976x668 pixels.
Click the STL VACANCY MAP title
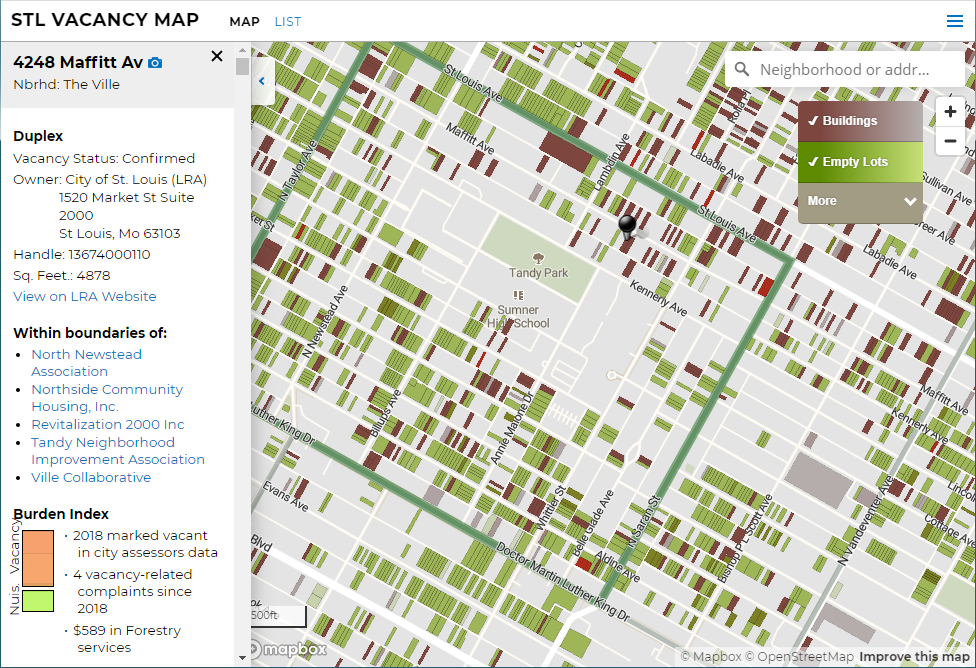click(x=105, y=19)
